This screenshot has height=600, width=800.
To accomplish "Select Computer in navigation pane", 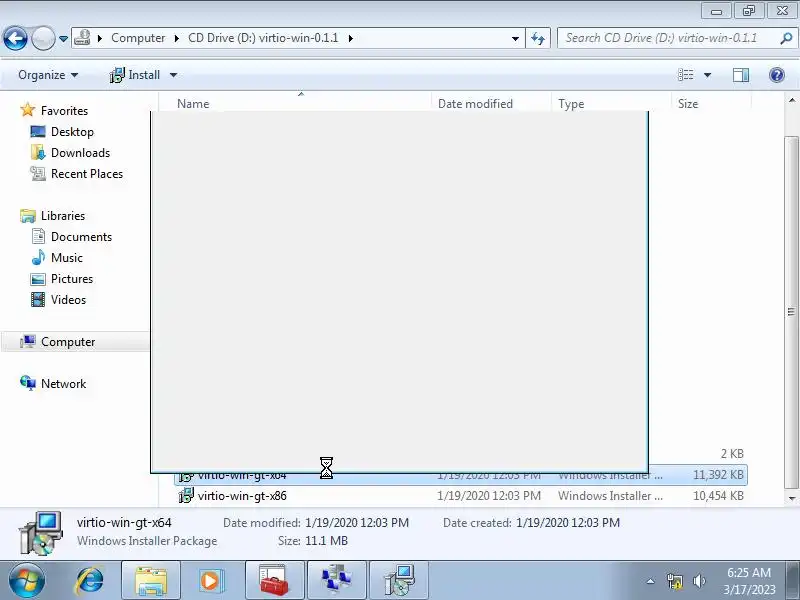I will click(x=68, y=342).
